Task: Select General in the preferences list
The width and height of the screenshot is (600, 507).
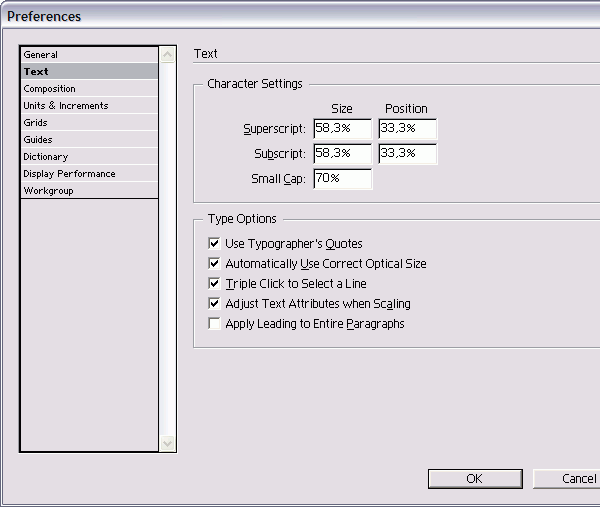Action: (x=41, y=55)
